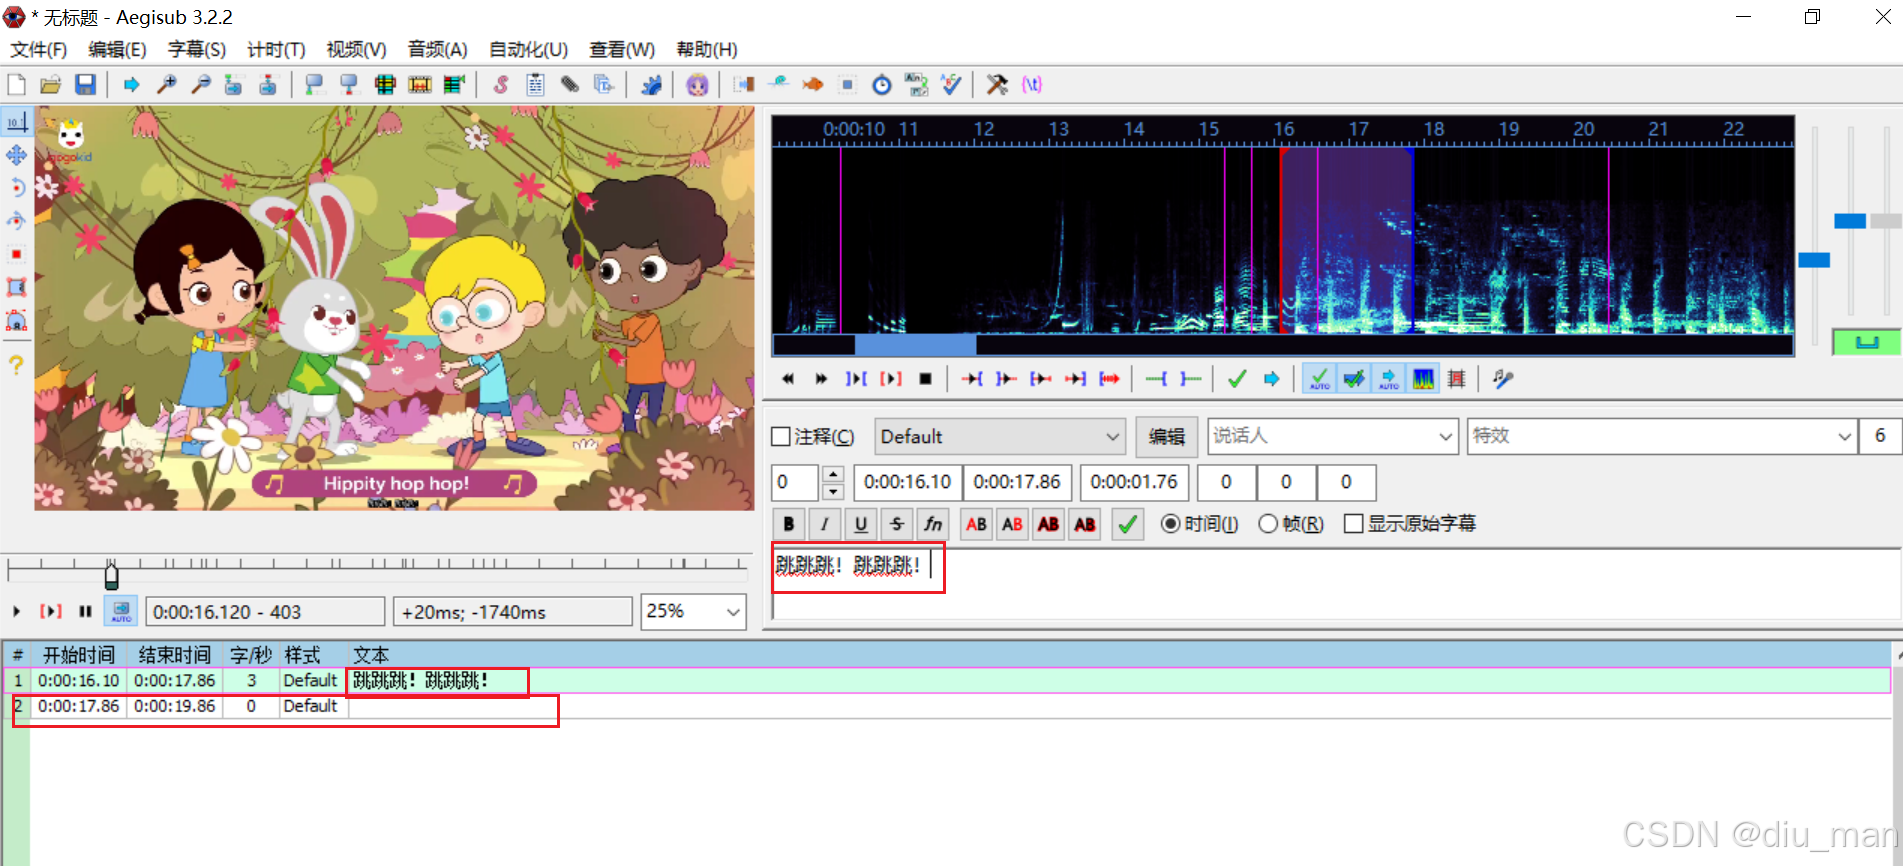The width and height of the screenshot is (1903, 866).
Task: Play audio selection with blue bracket icon
Action: tap(856, 379)
